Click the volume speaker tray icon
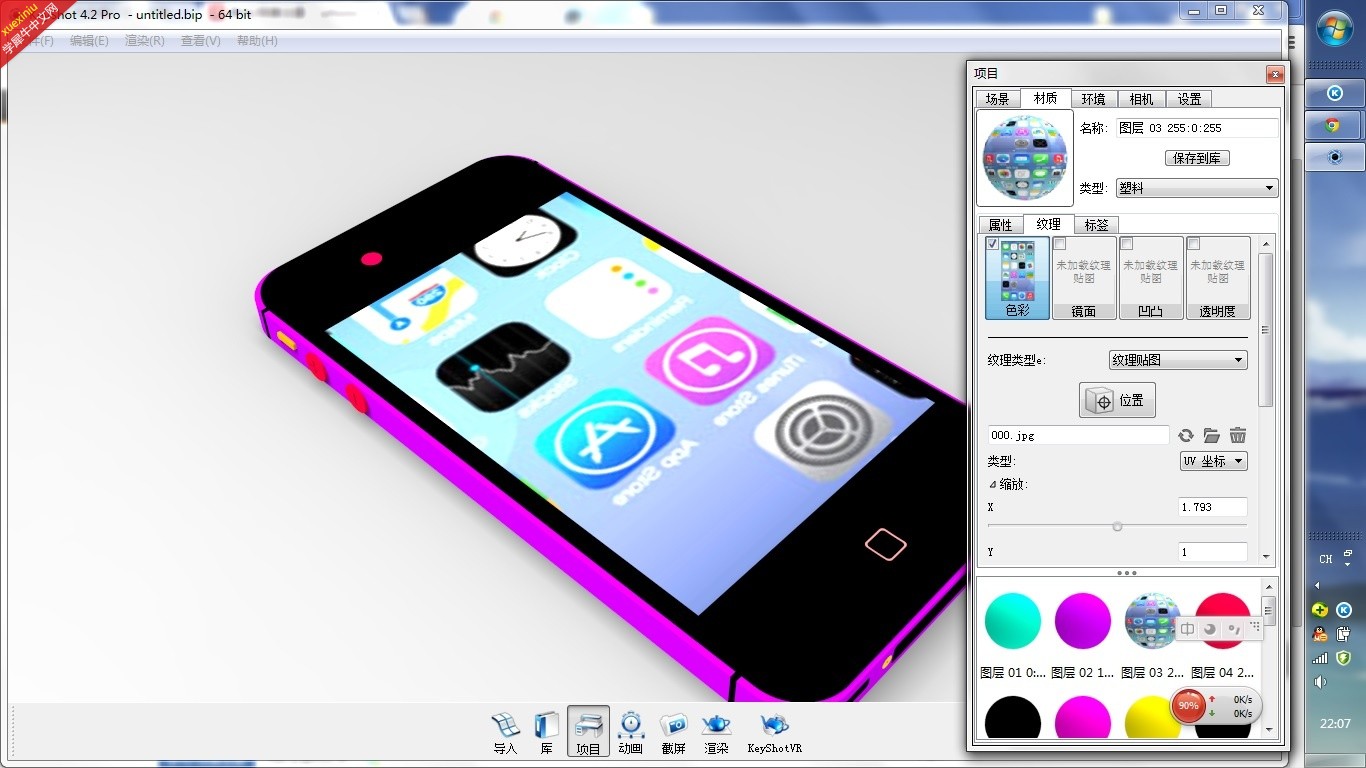This screenshot has height=768, width=1366. point(1320,682)
